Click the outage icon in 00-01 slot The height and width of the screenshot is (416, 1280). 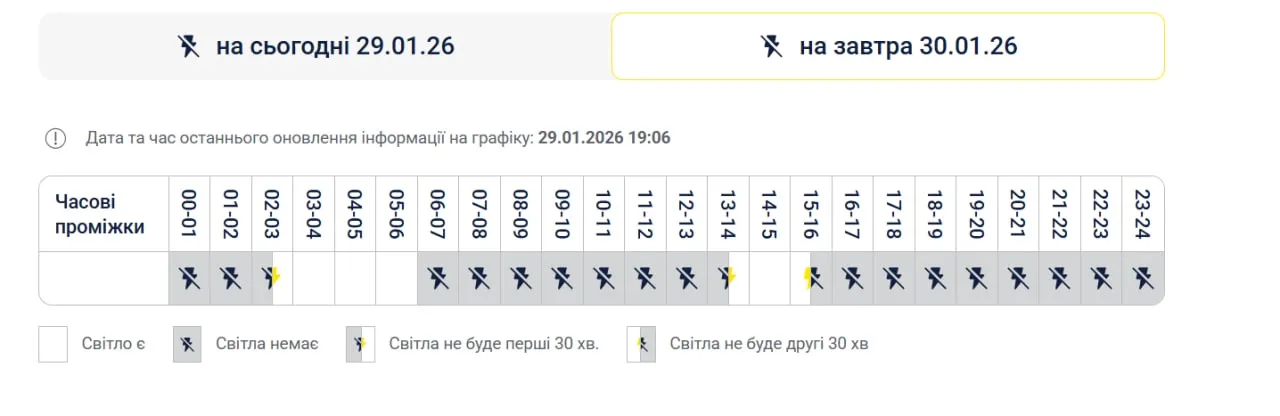pyautogui.click(x=189, y=278)
